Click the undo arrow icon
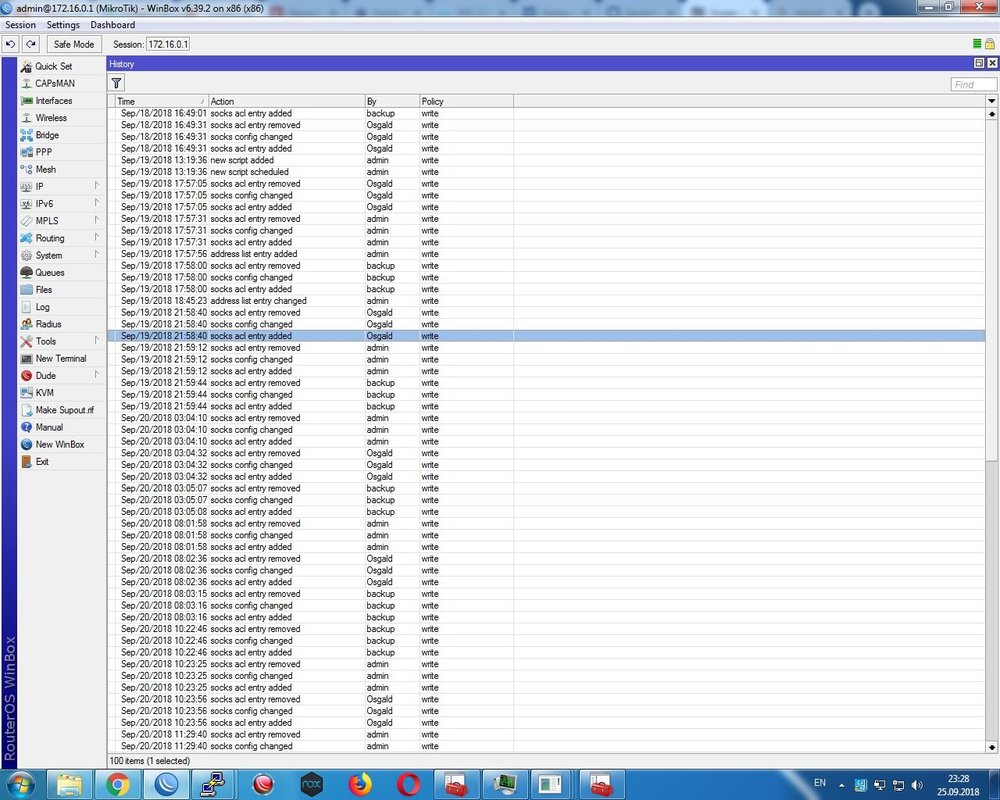This screenshot has height=800, width=1000. [x=11, y=44]
